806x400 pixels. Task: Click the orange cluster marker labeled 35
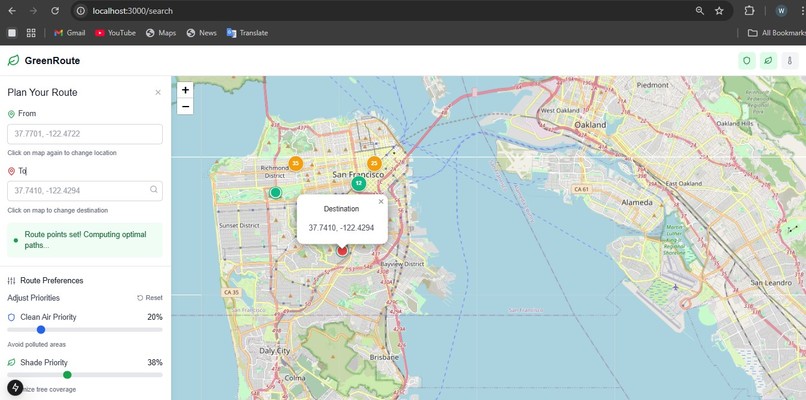click(295, 163)
